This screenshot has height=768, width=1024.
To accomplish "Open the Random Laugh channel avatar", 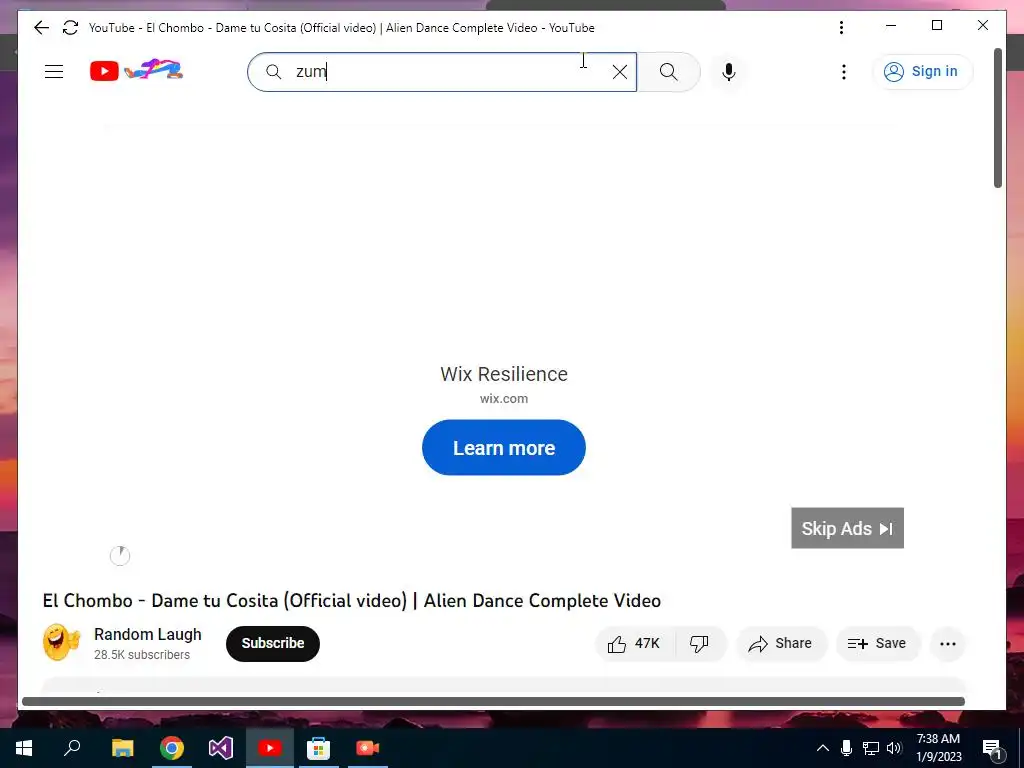I will click(61, 643).
